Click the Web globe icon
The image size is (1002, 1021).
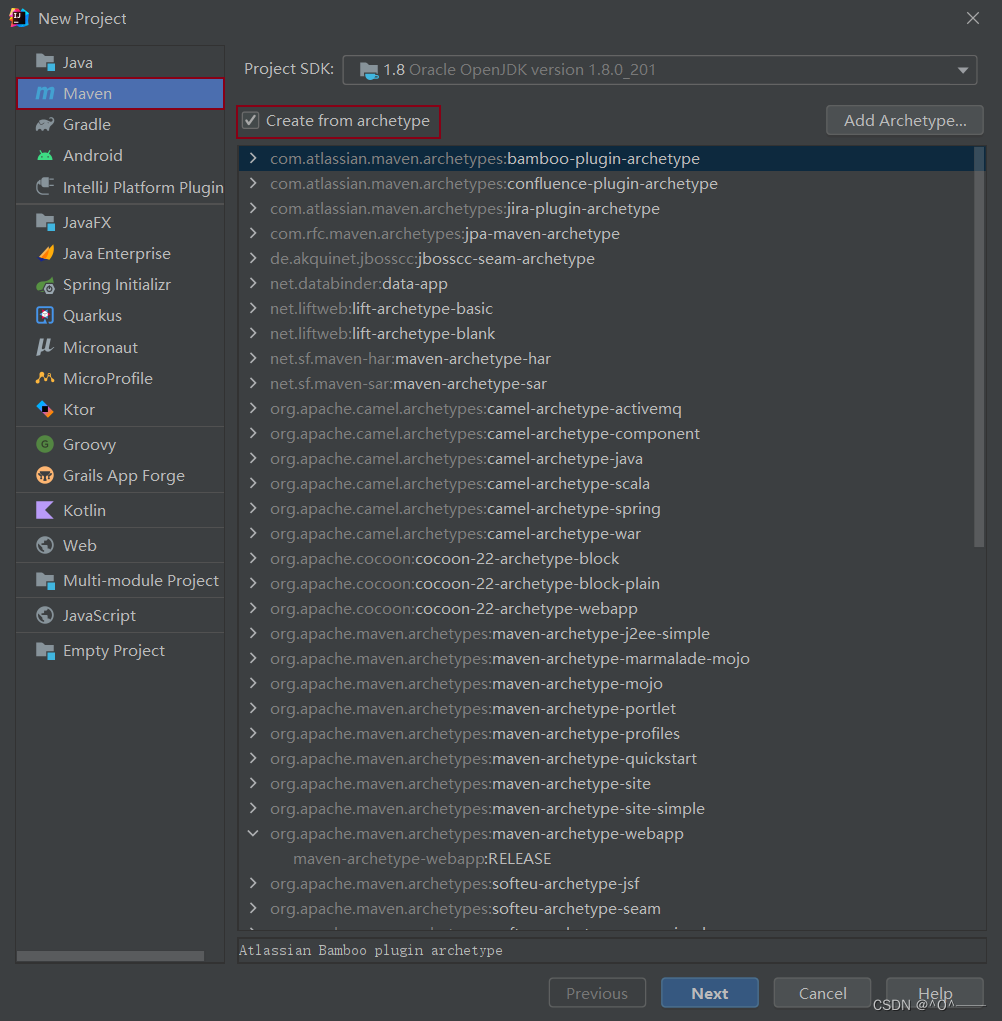pyautogui.click(x=45, y=546)
